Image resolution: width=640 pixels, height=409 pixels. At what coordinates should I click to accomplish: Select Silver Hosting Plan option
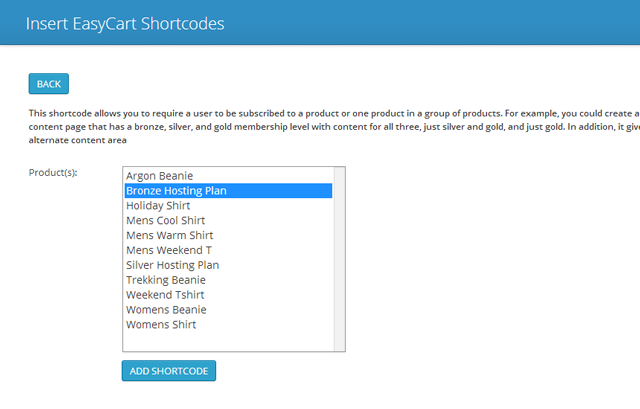click(x=172, y=265)
